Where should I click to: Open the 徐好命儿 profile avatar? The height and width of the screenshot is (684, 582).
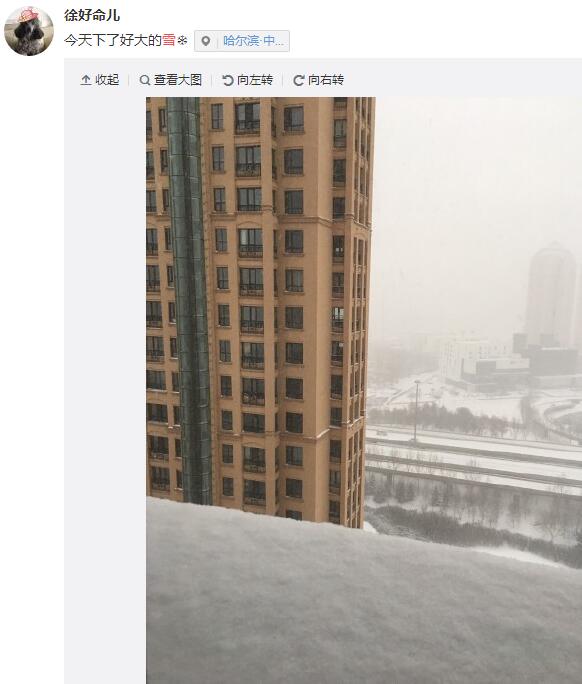tap(29, 31)
